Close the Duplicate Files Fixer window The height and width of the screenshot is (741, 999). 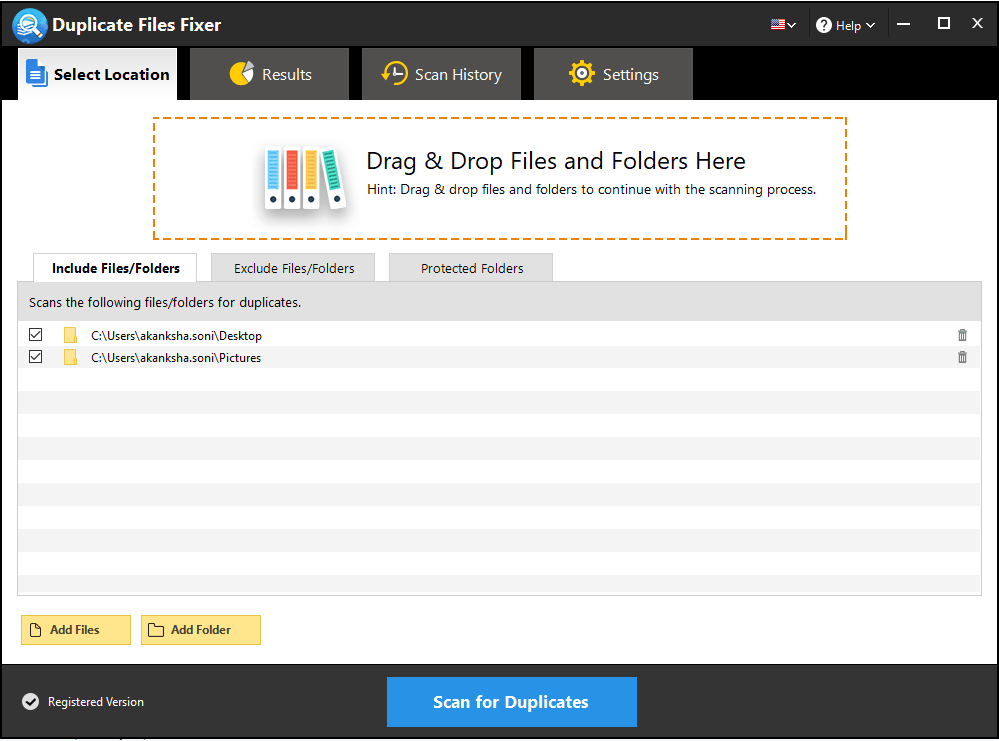(x=977, y=24)
